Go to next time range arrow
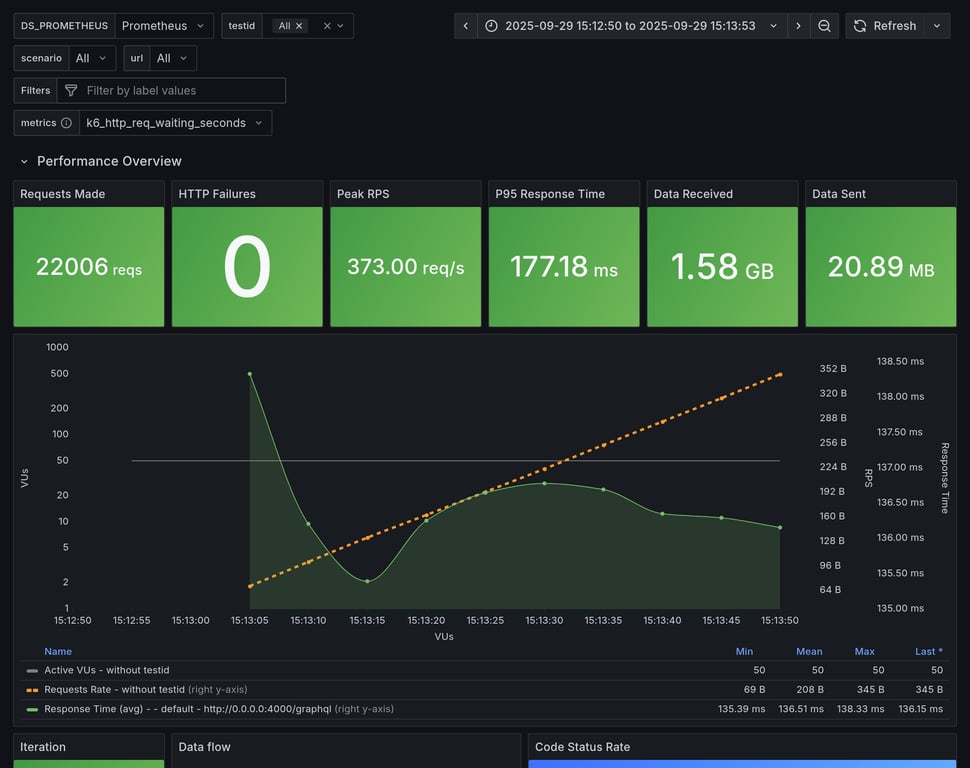 (x=798, y=26)
